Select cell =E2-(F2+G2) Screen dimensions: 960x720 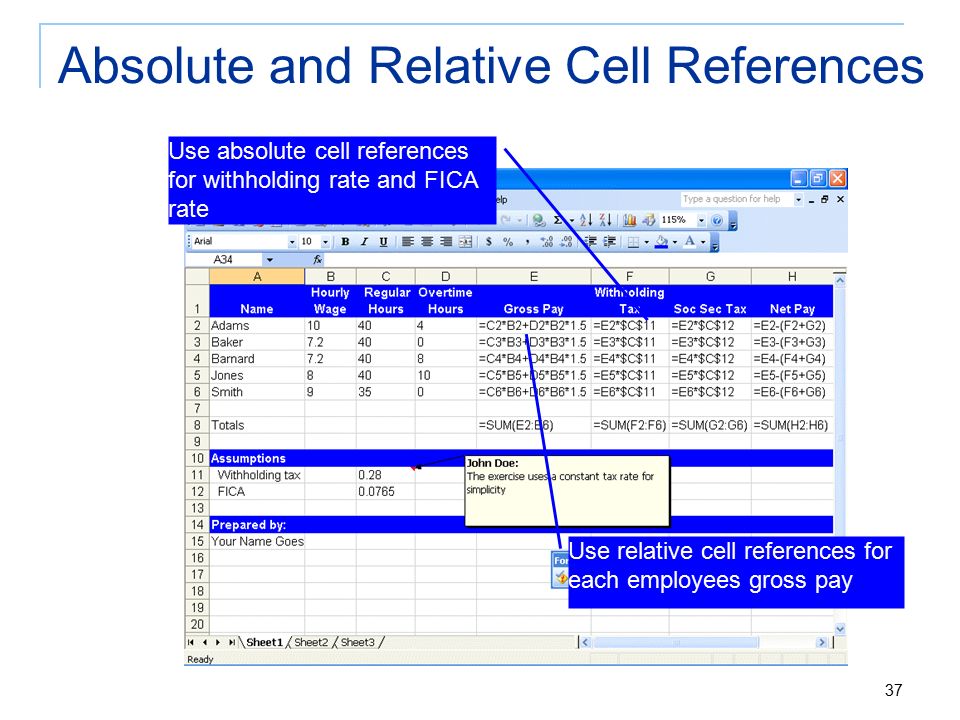[792, 326]
